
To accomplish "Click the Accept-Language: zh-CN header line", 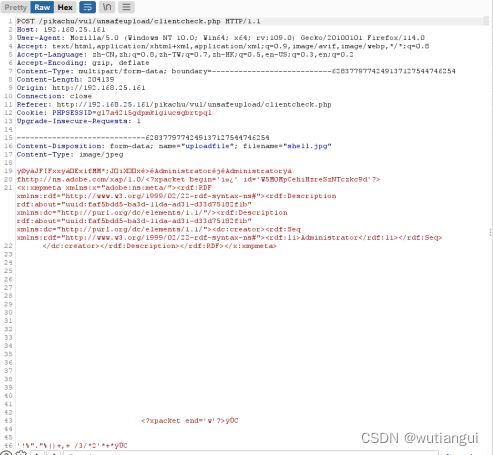I will pyautogui.click(x=185, y=55).
